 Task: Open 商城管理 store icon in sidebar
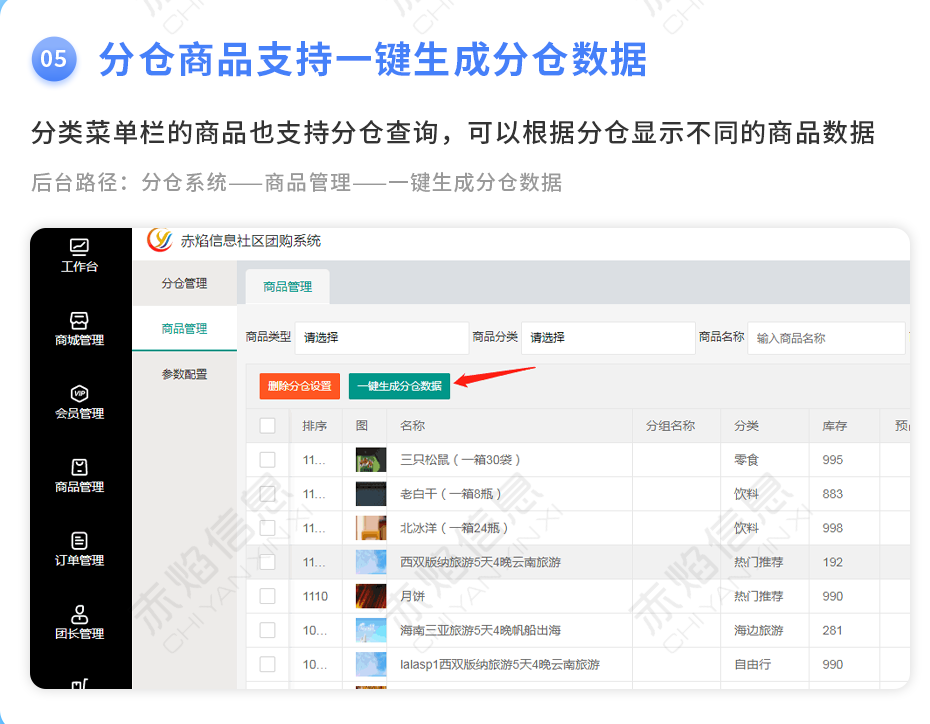79,320
